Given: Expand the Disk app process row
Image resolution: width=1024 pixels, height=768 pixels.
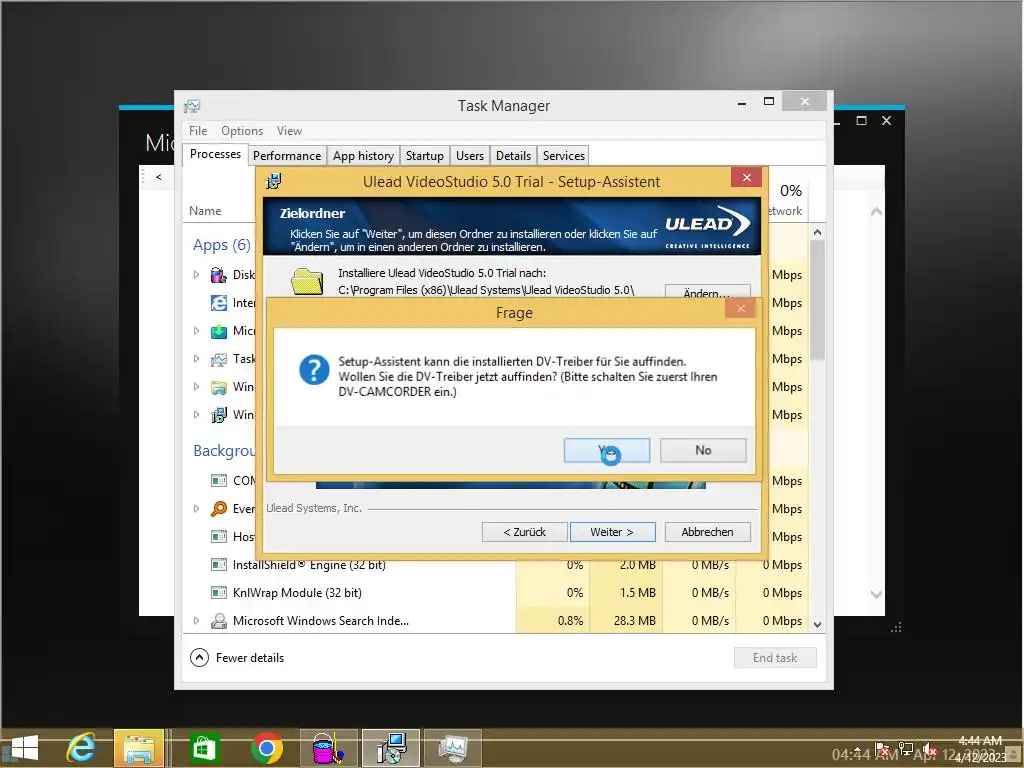Looking at the screenshot, I should tap(196, 275).
